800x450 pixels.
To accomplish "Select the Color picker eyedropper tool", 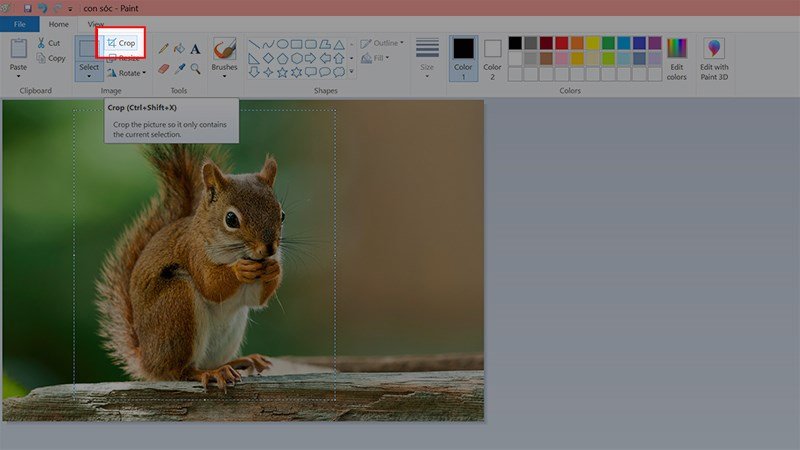I will tap(179, 68).
